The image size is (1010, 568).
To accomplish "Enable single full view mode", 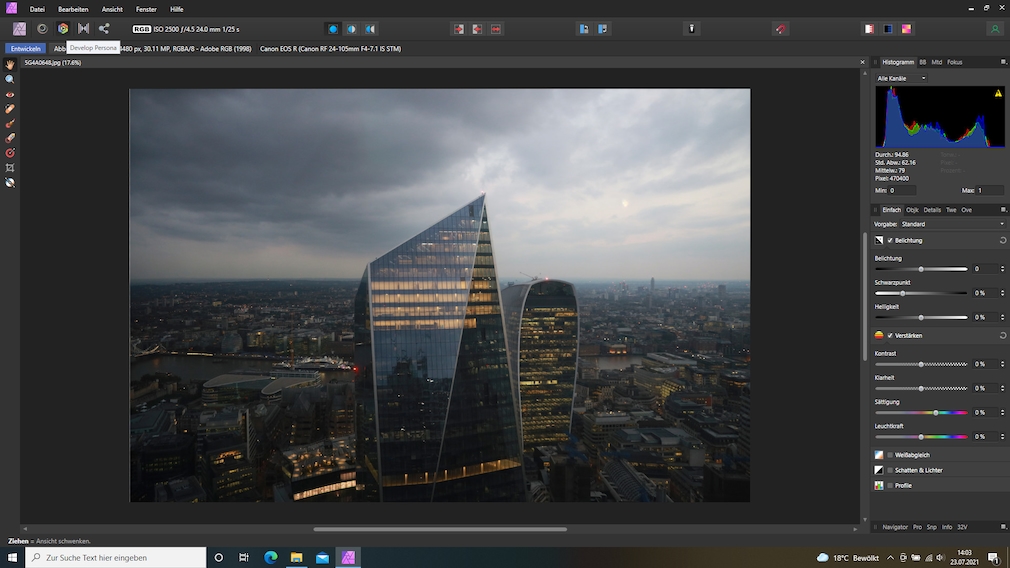I will [x=333, y=29].
